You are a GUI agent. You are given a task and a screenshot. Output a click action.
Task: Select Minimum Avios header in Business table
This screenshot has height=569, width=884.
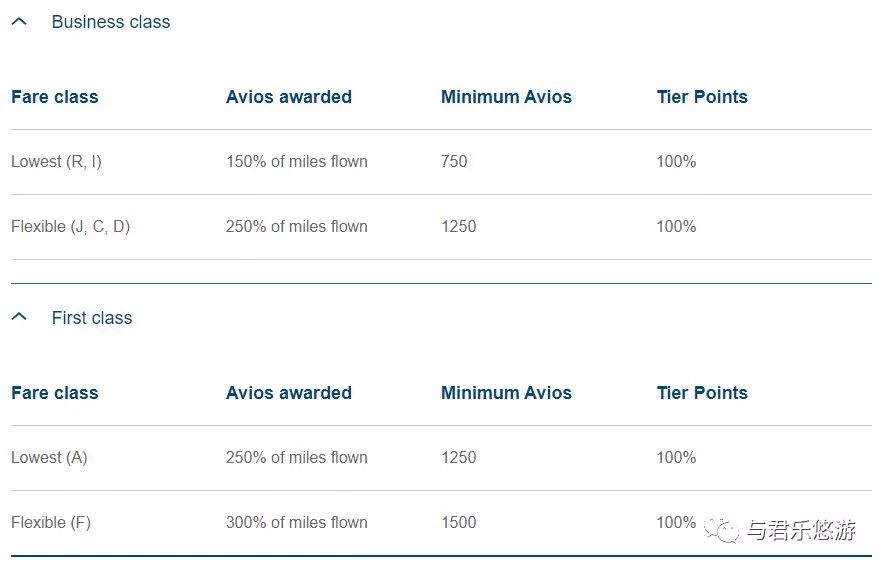pyautogui.click(x=506, y=97)
